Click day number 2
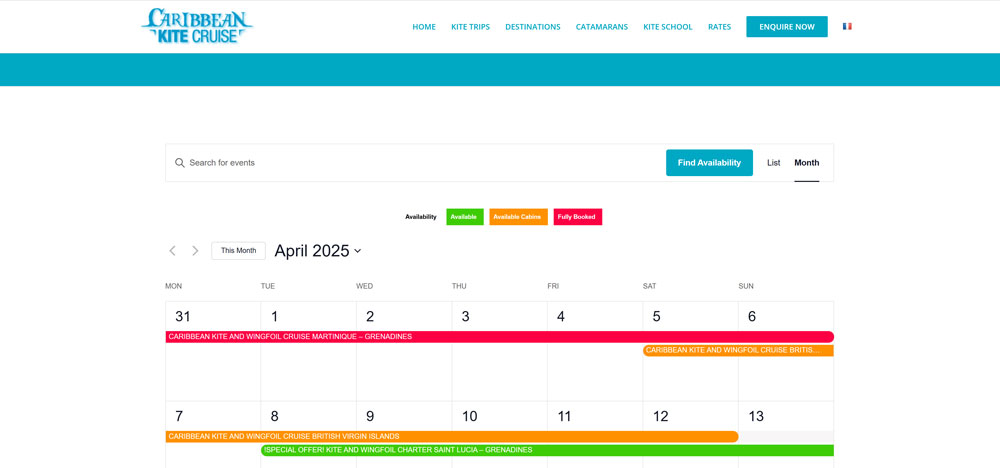The height and width of the screenshot is (468, 1000). [x=370, y=316]
